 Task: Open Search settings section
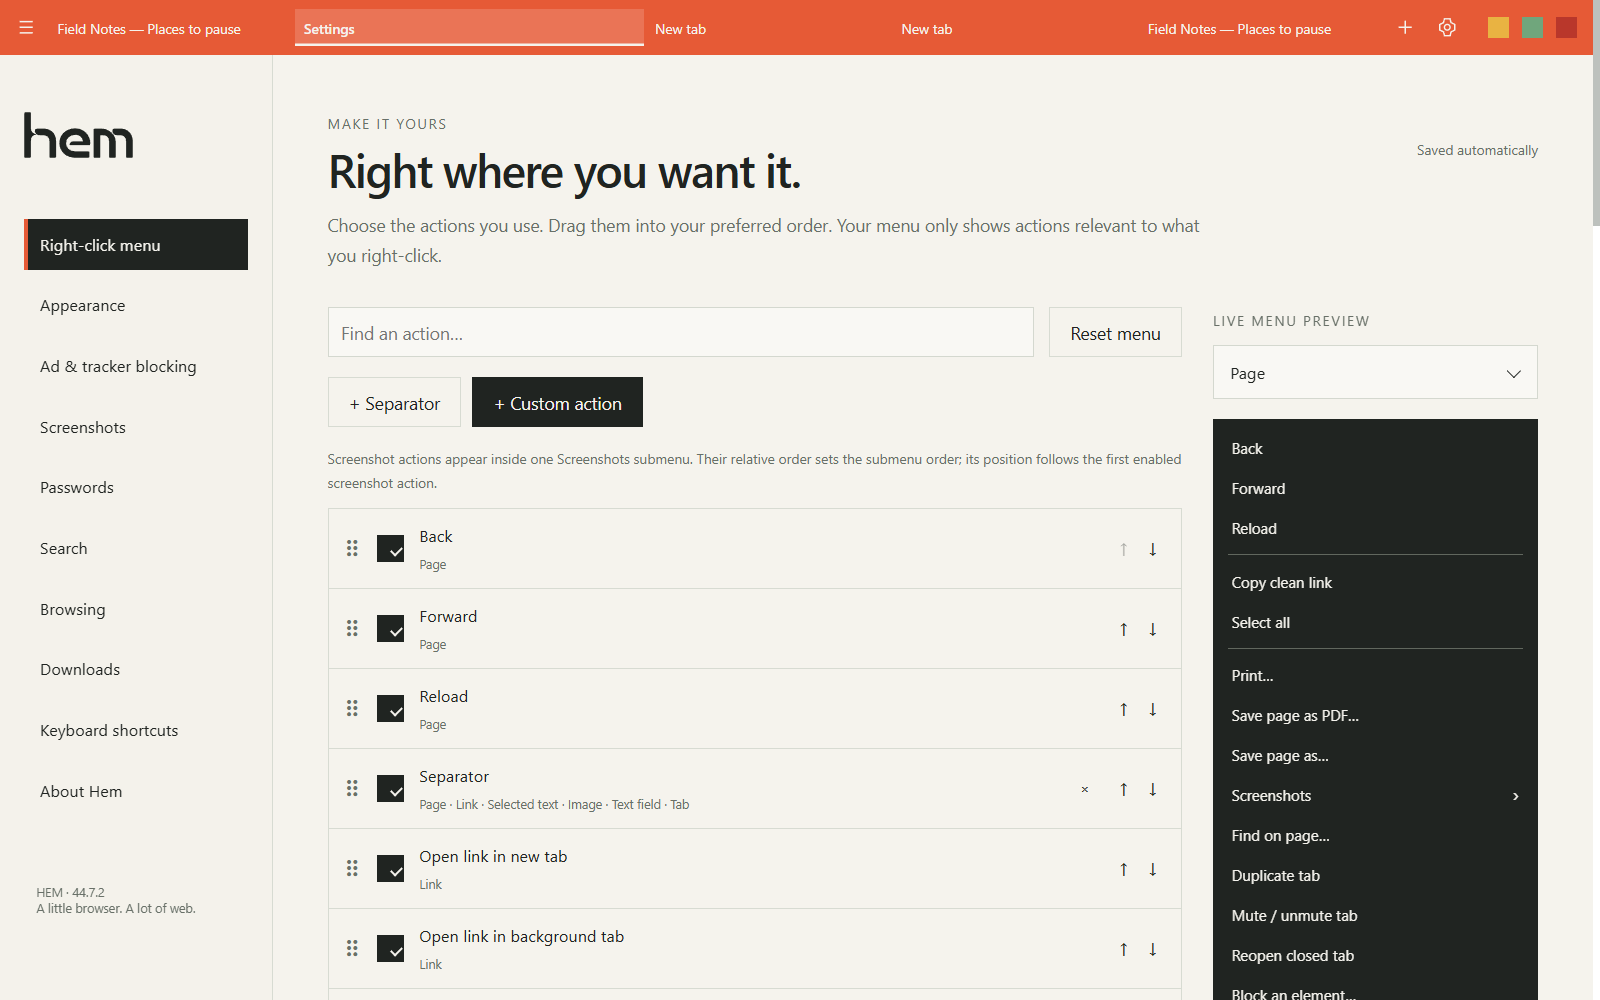tap(136, 549)
